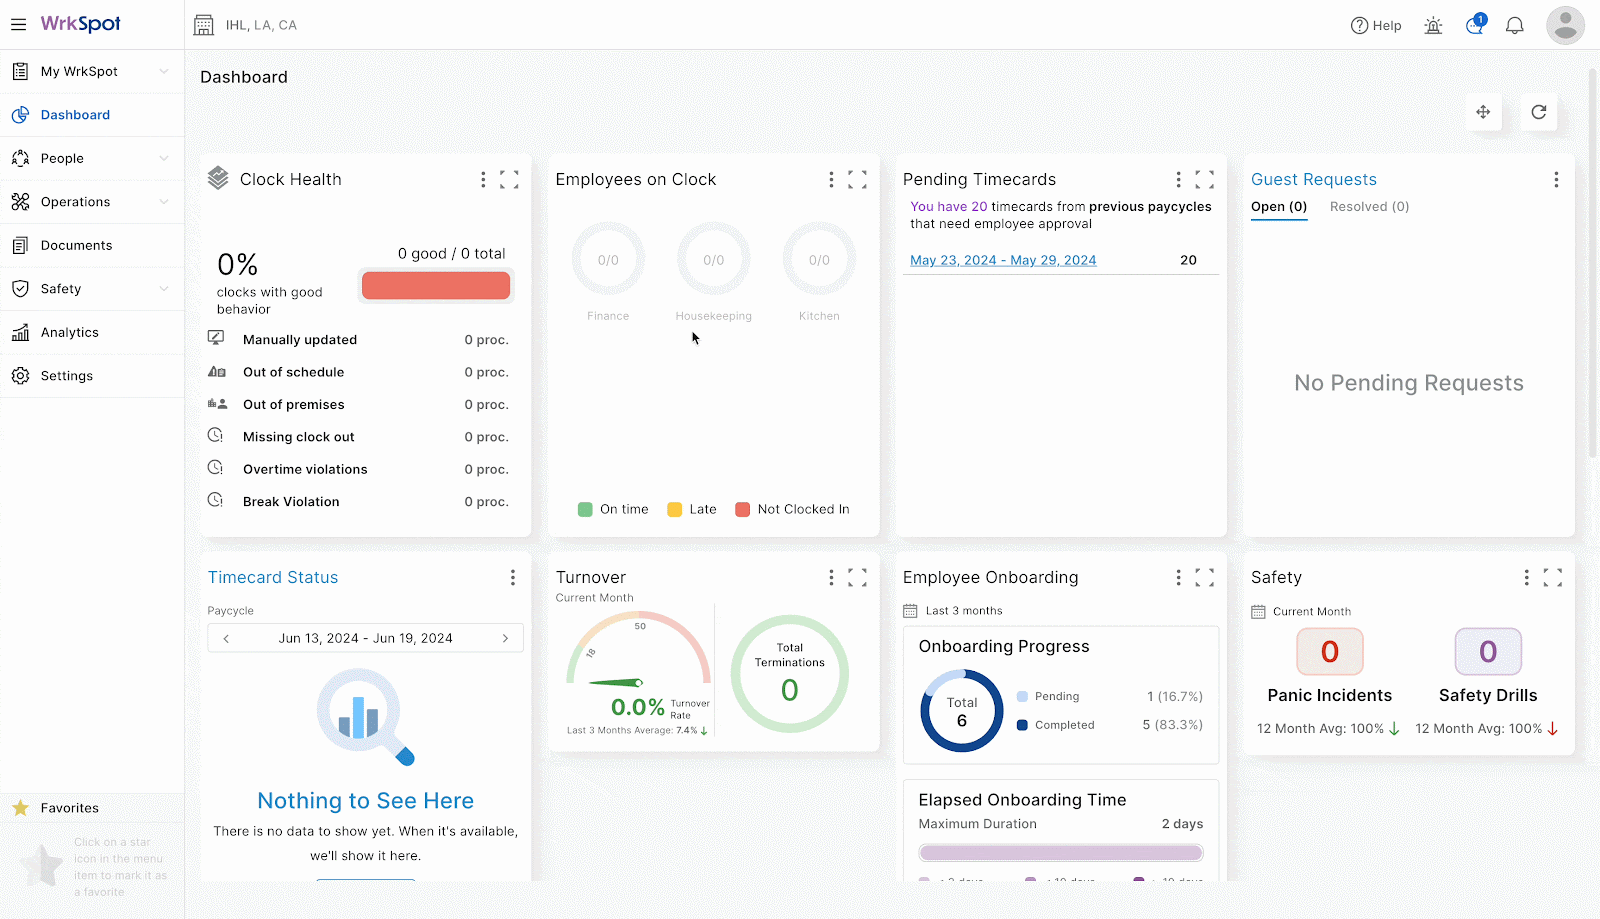Switch to the Resolved (0) tab

(1369, 207)
